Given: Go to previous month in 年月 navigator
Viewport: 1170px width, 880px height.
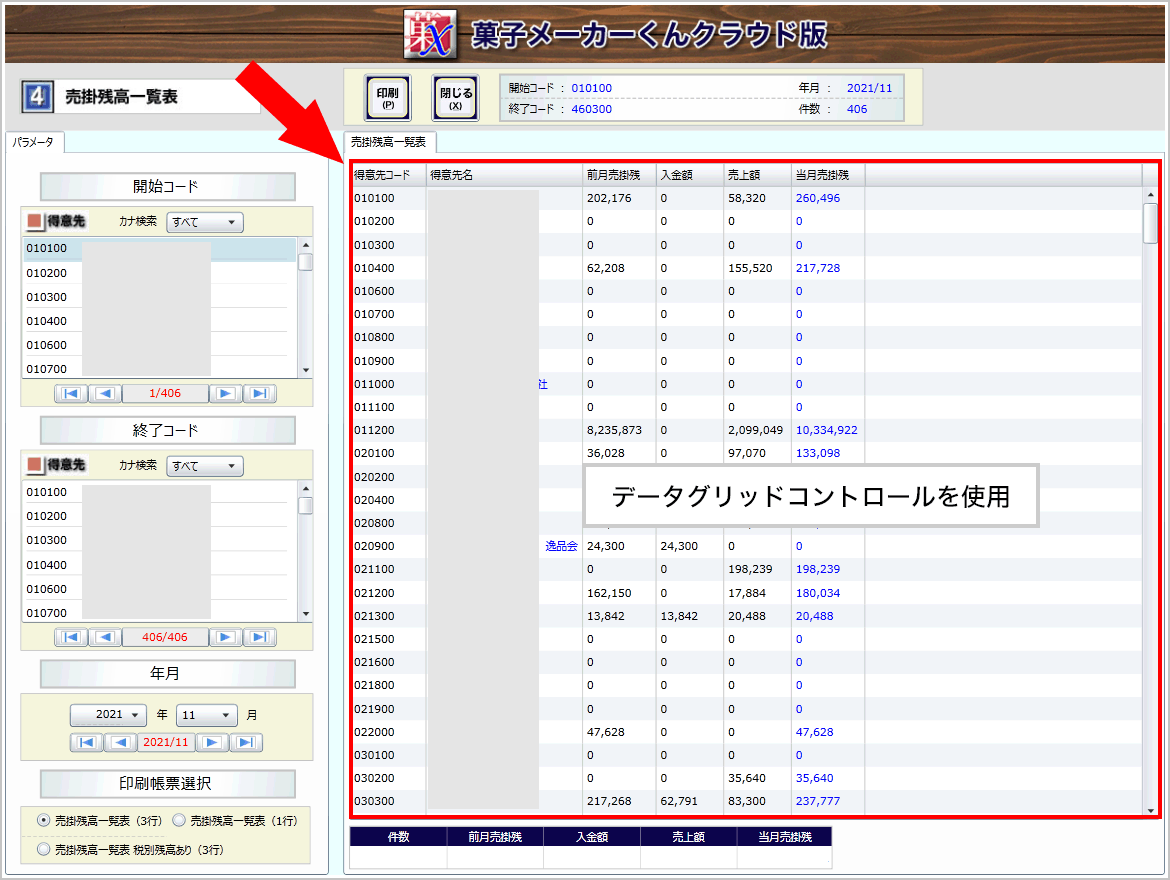Looking at the screenshot, I should point(121,743).
